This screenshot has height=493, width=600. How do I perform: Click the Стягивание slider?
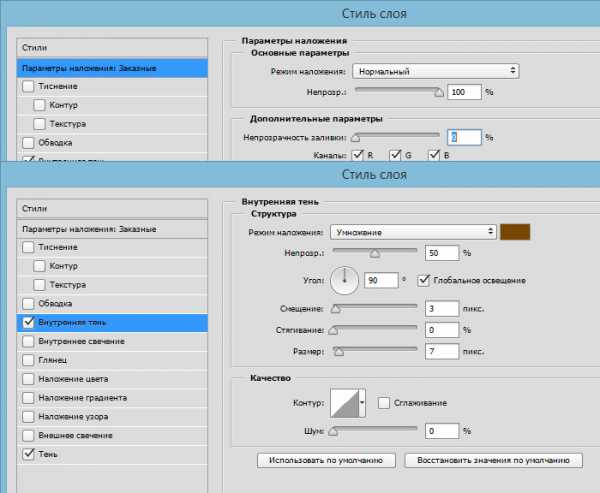[373, 330]
